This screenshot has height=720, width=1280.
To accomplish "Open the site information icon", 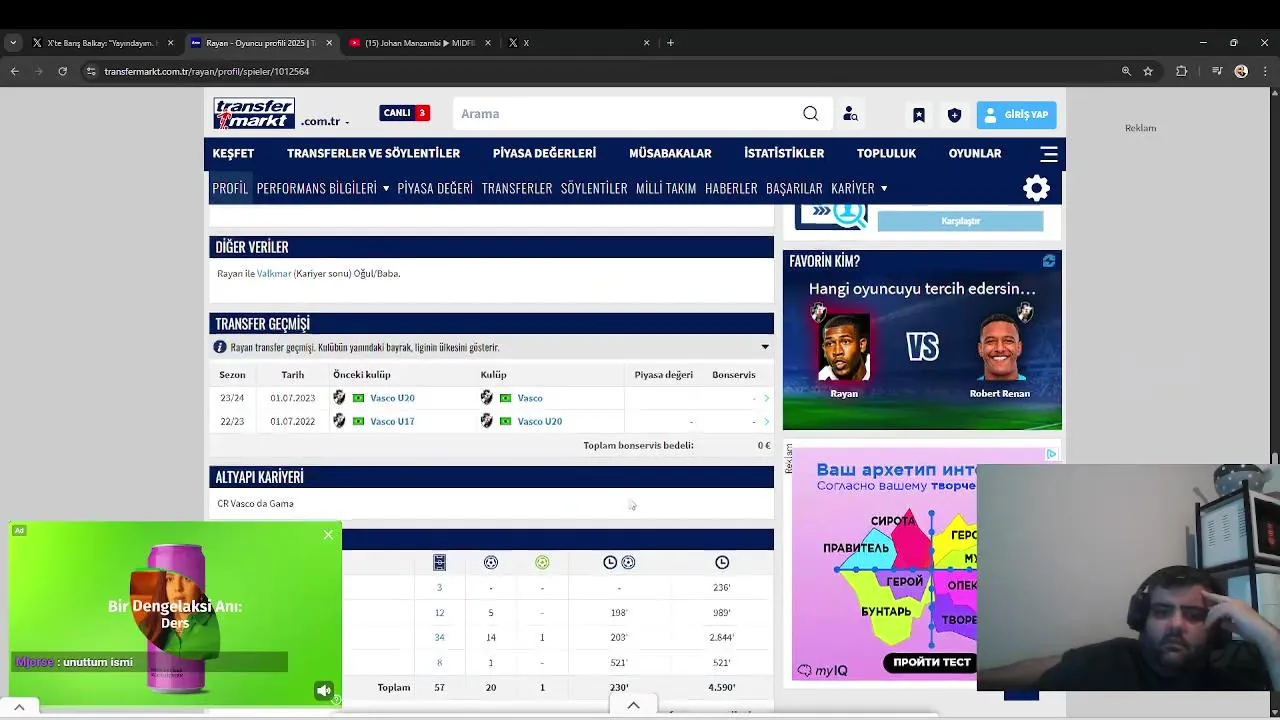I will pos(91,71).
